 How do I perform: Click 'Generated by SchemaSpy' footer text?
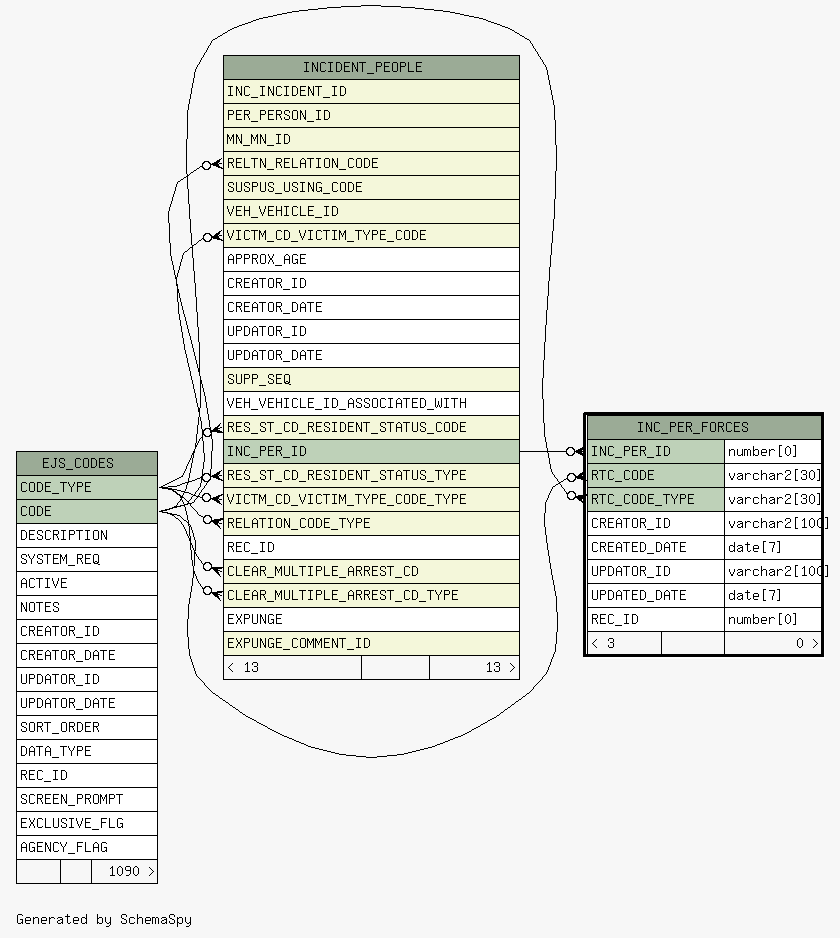coord(104,919)
